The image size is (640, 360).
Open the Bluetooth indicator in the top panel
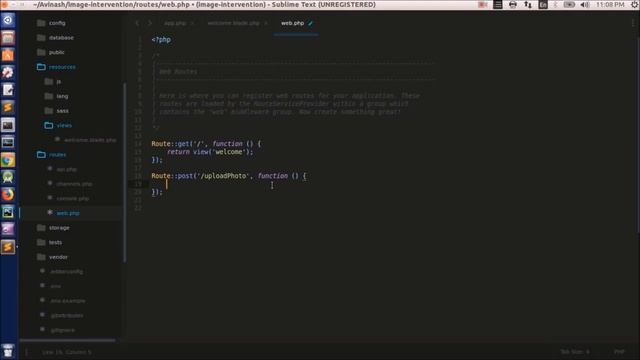556,4
